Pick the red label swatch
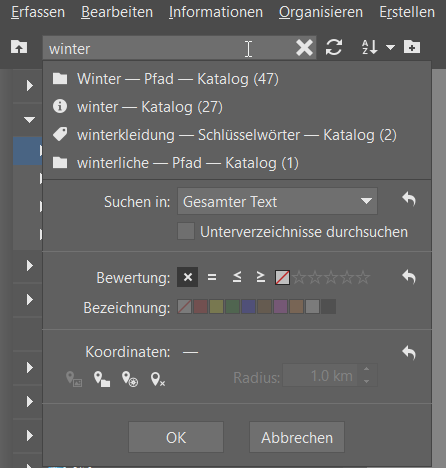446x468 pixels. point(200,307)
